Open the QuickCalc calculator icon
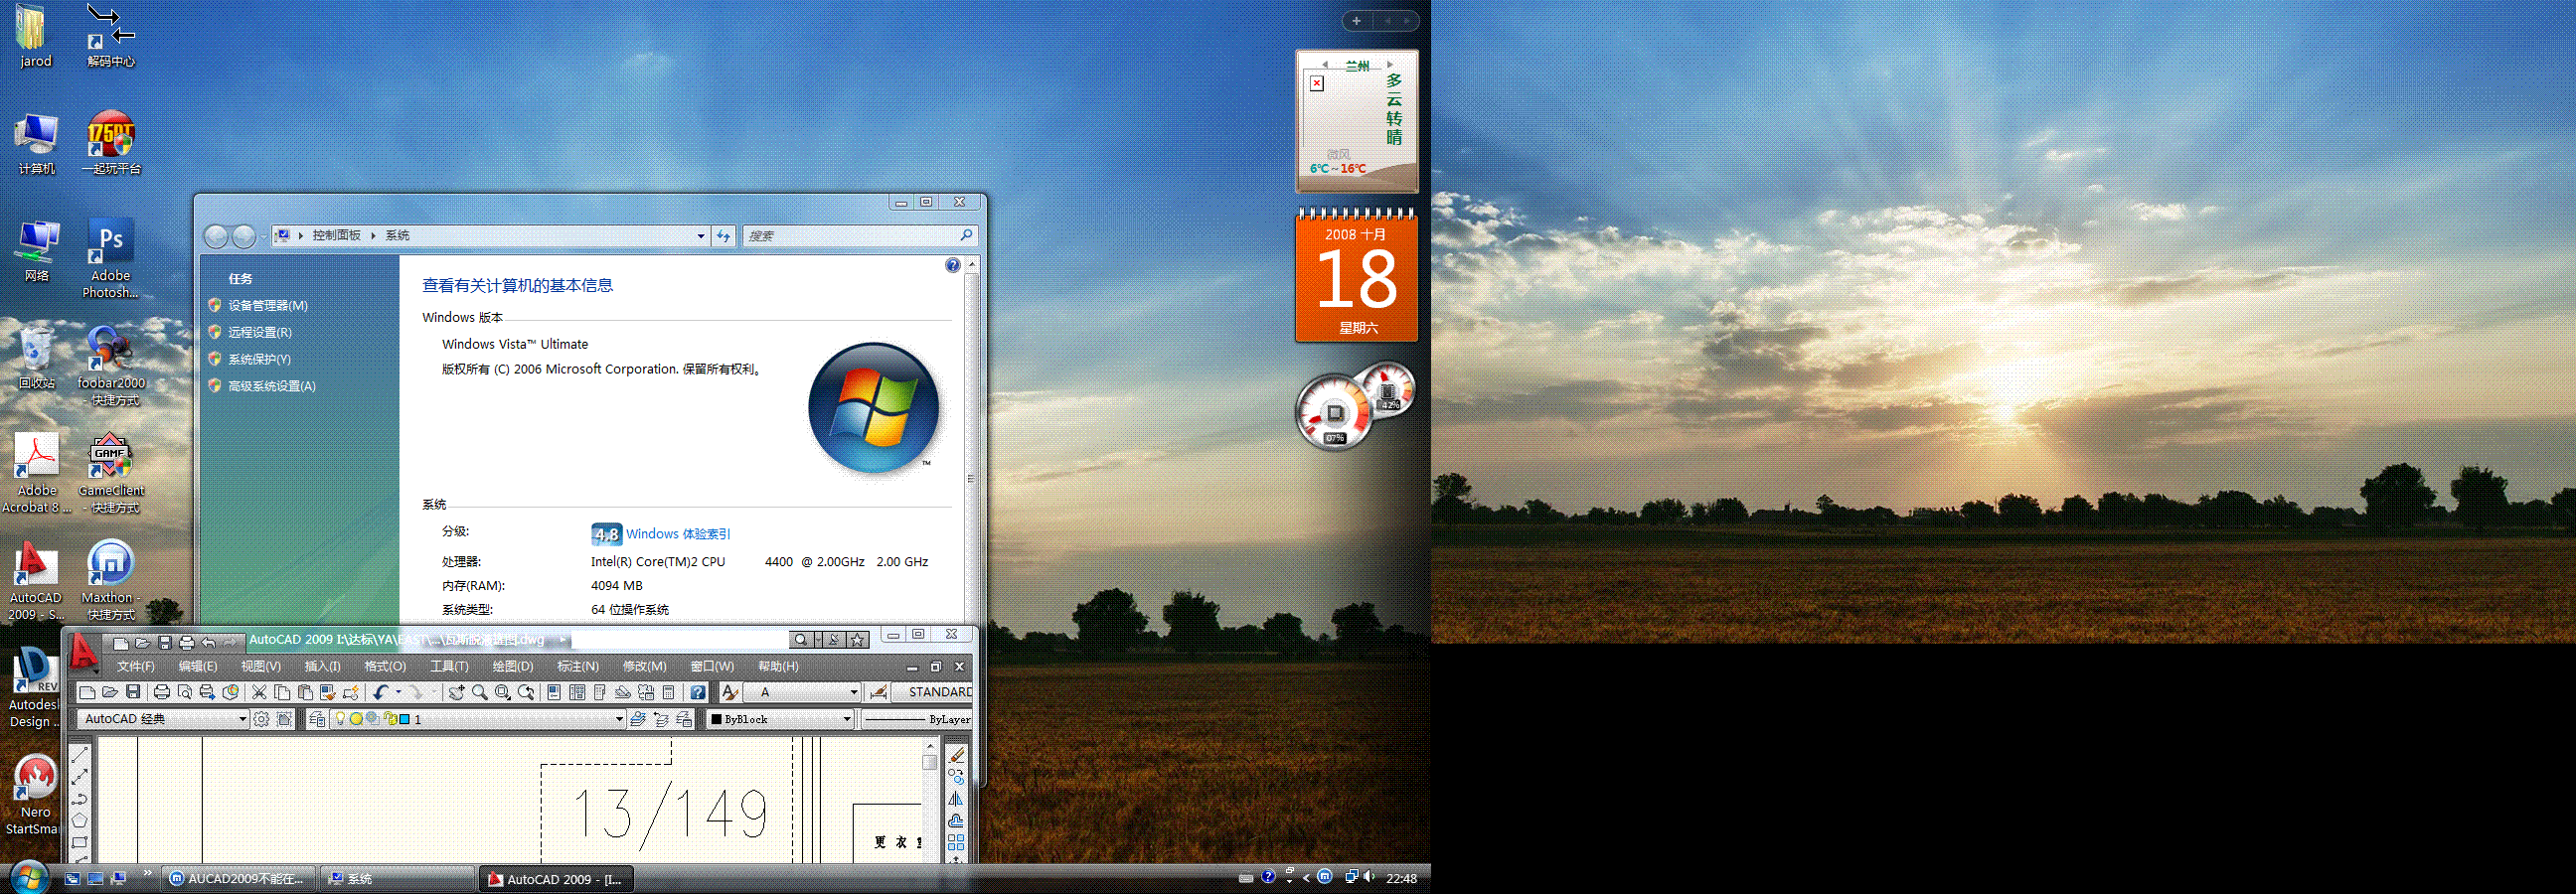Viewport: 2576px width, 894px height. (669, 692)
